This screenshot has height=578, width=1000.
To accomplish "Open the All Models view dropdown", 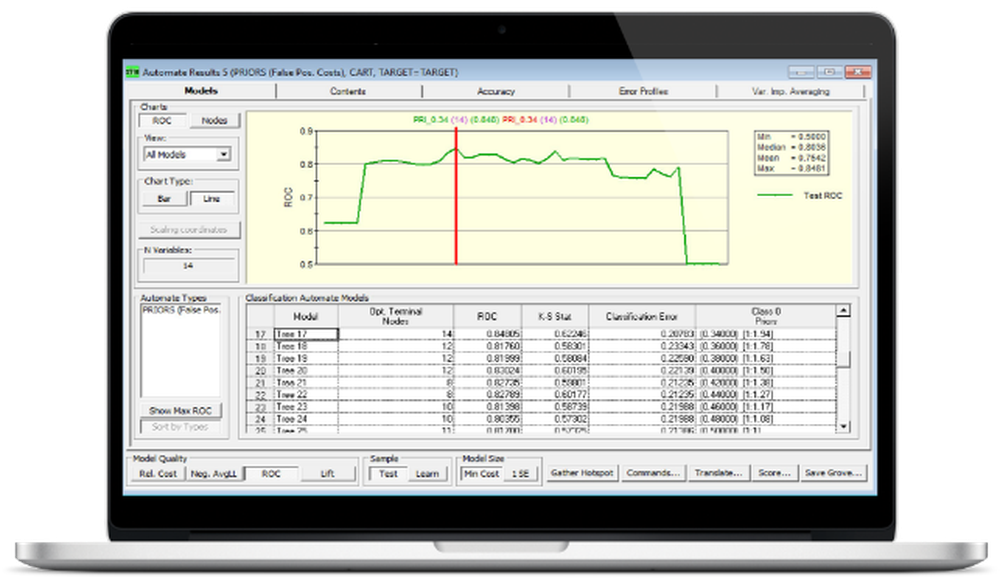I will [x=222, y=154].
